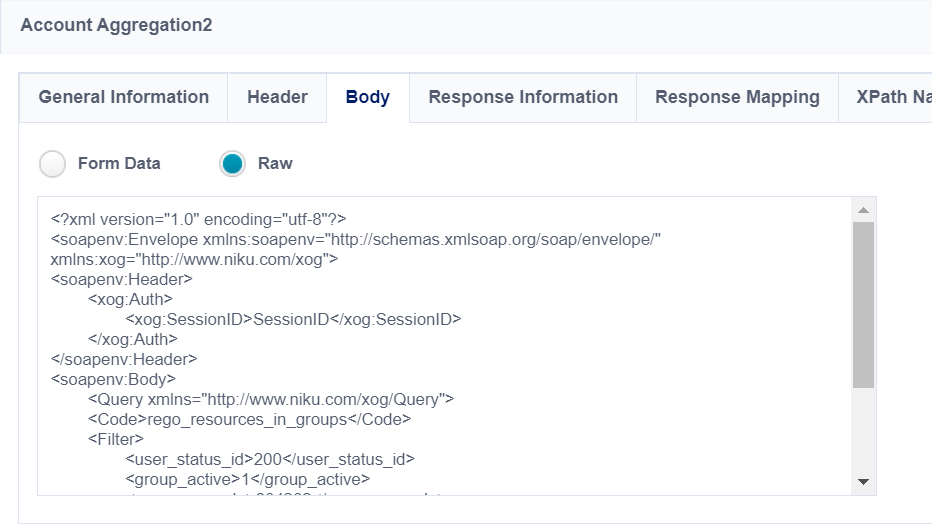Screen dimensions: 932x525
Task: Click the grey scrollbar thumb of body editor
Action: pos(864,304)
